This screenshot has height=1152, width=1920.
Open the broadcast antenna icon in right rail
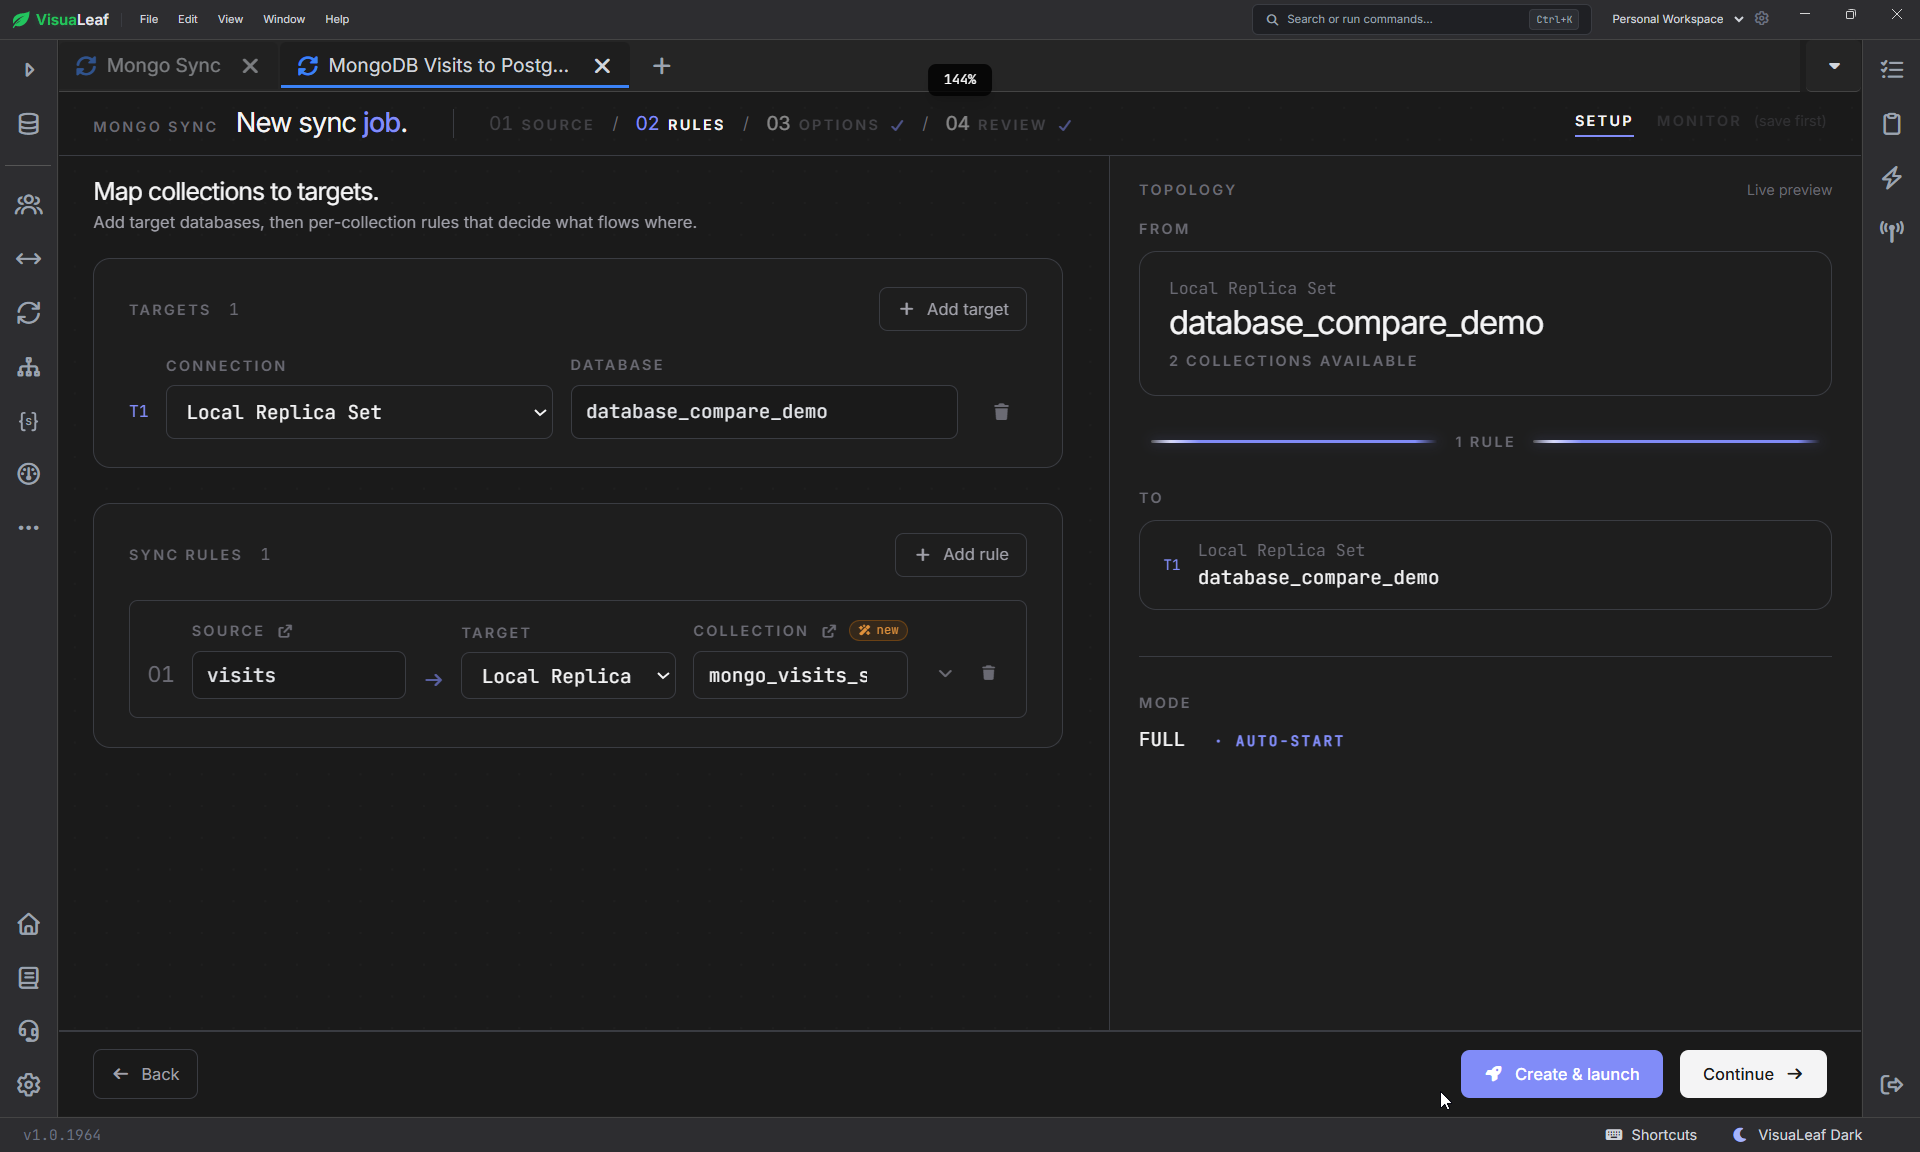point(1892,231)
